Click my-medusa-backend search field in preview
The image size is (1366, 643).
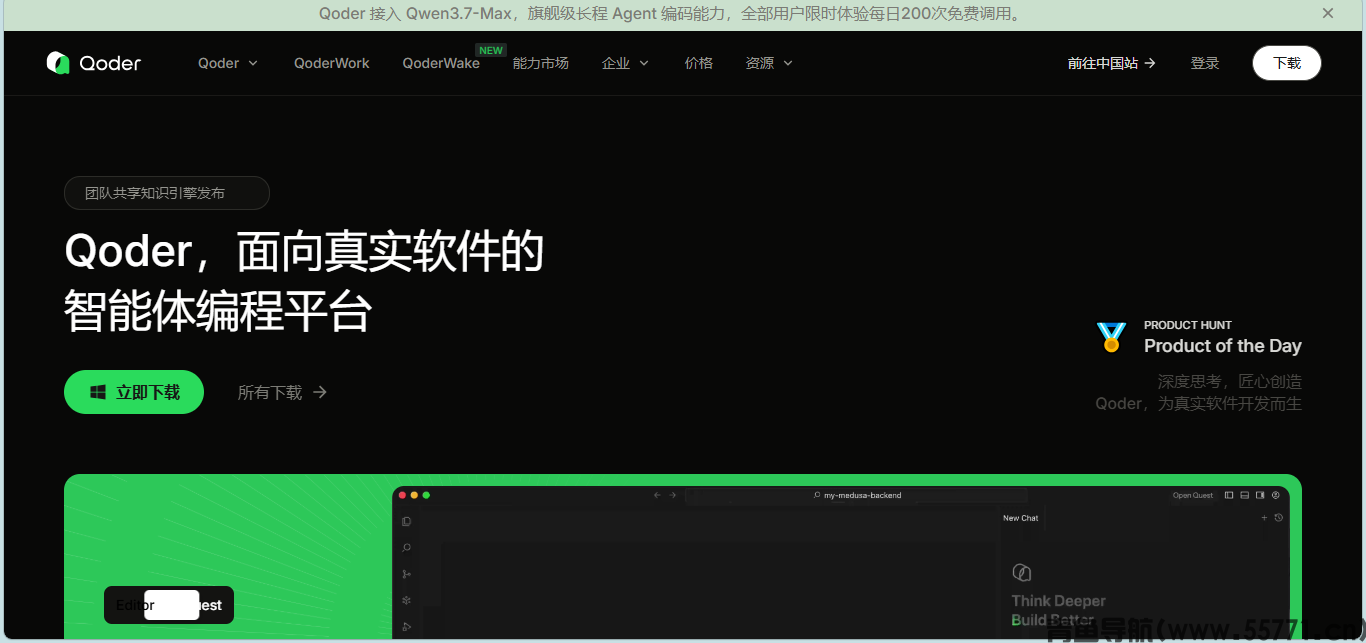857,495
